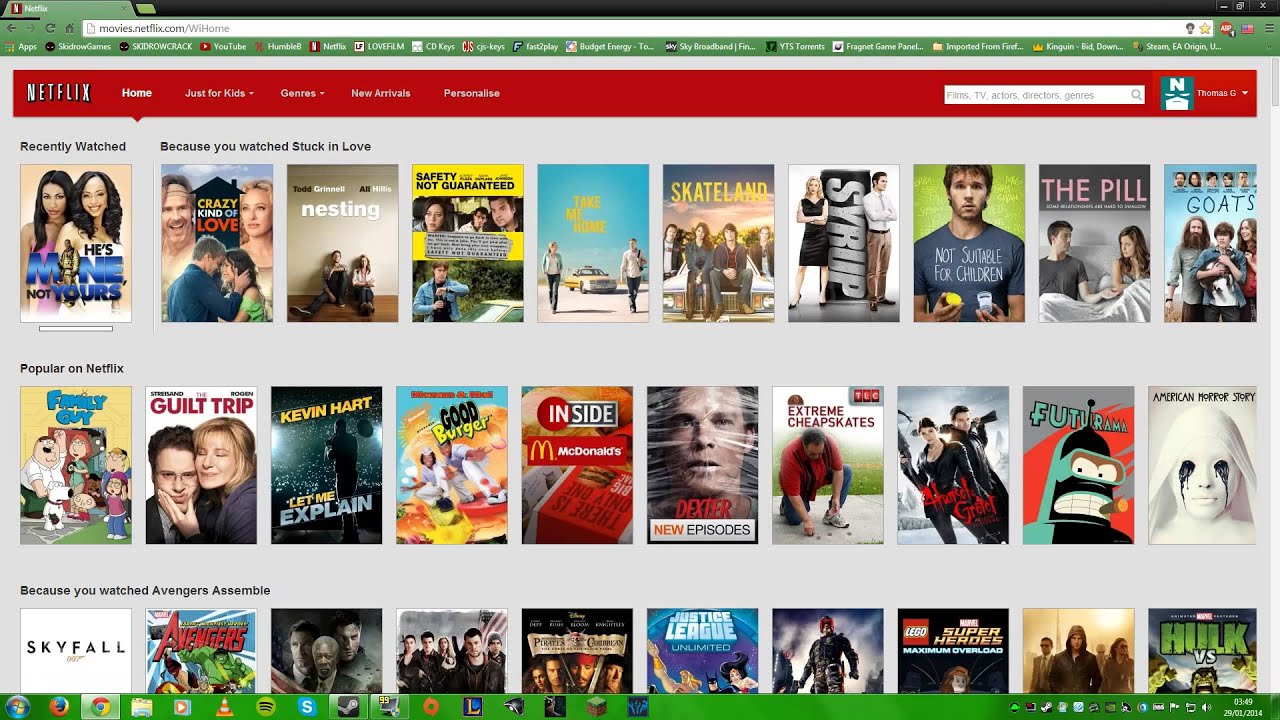The height and width of the screenshot is (720, 1280).
Task: Open the Skyfall 007 poster
Action: [76, 651]
